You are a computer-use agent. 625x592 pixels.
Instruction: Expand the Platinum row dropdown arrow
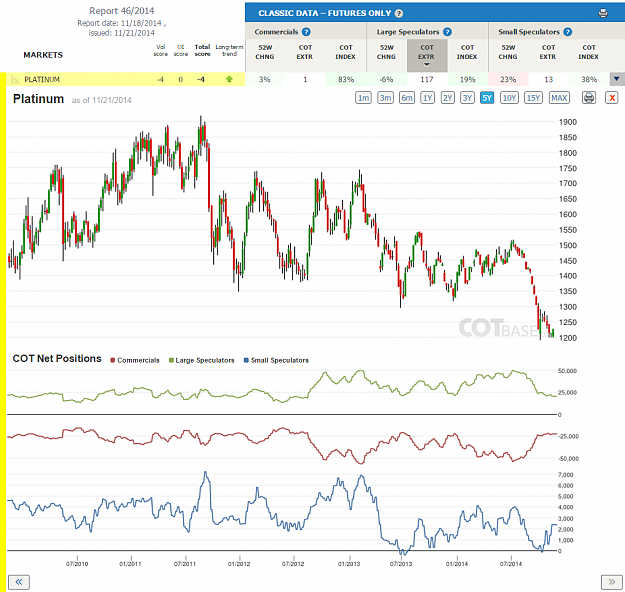(617, 79)
